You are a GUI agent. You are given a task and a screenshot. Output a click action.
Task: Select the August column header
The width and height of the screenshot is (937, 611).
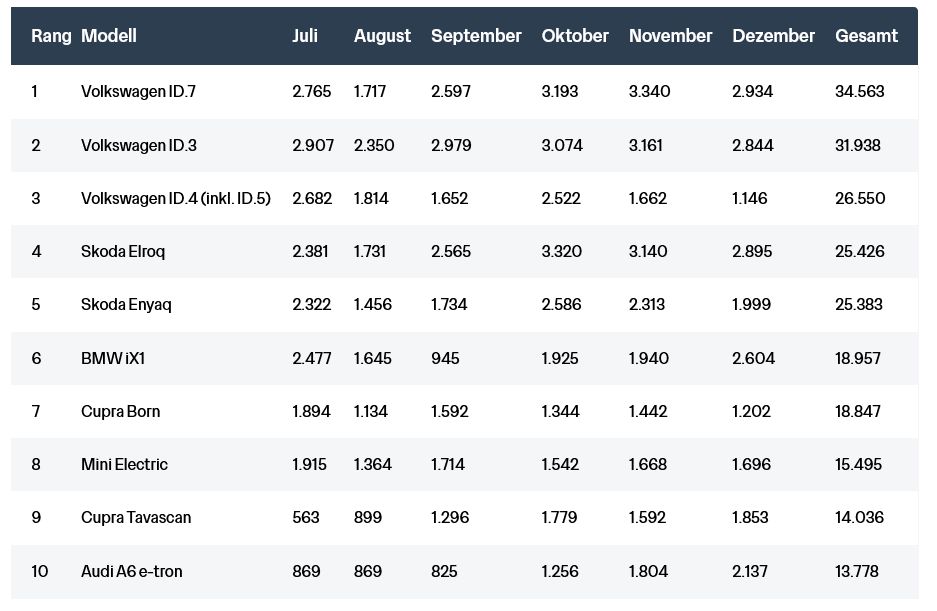pos(382,36)
